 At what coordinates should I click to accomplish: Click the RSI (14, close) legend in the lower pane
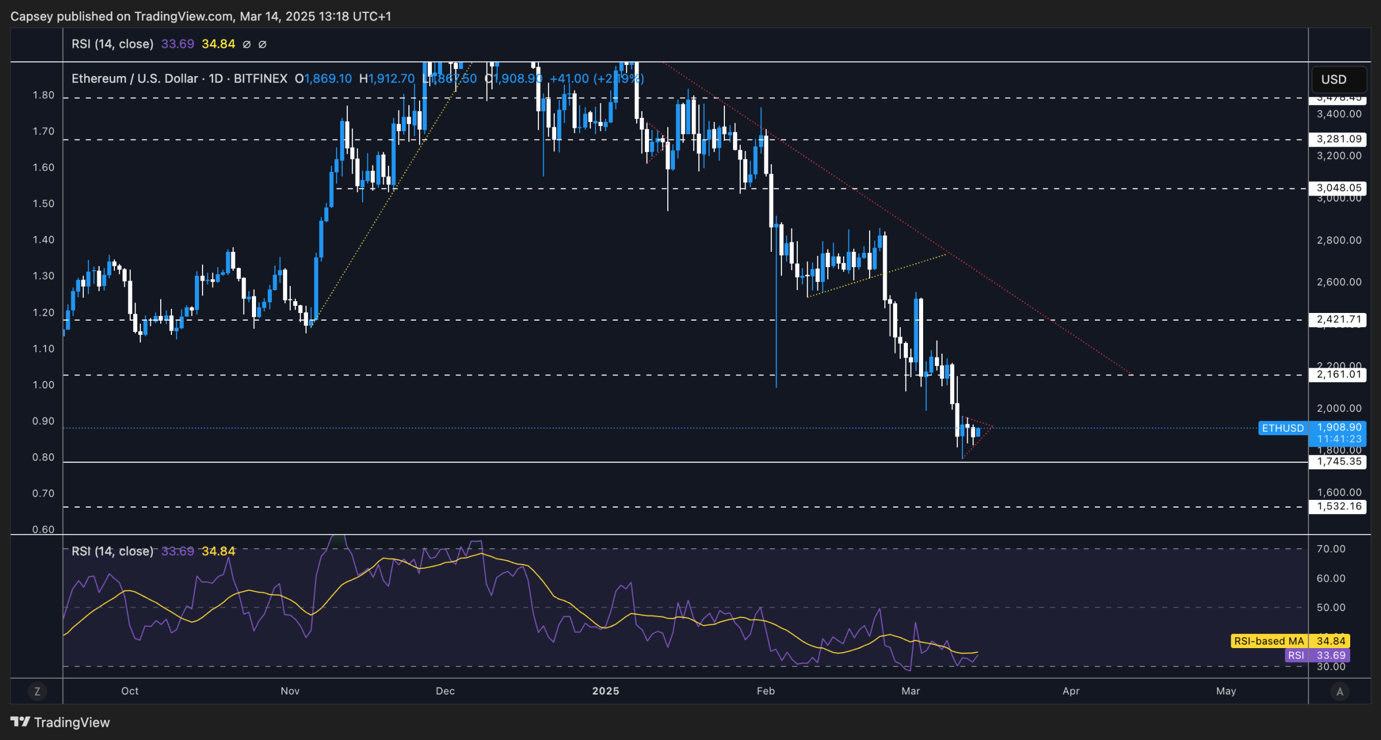point(113,551)
